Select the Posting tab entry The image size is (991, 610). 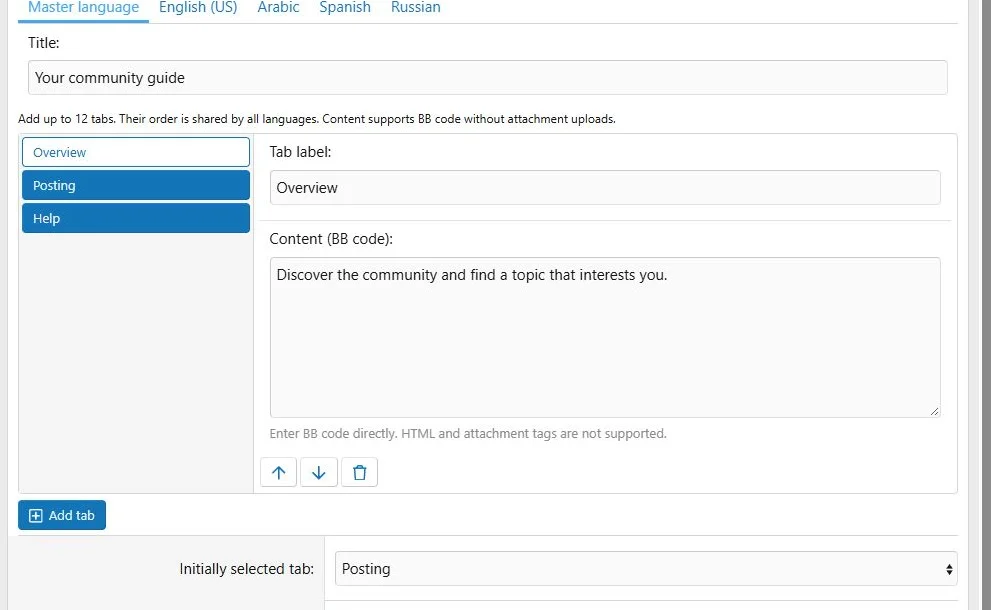tap(136, 185)
